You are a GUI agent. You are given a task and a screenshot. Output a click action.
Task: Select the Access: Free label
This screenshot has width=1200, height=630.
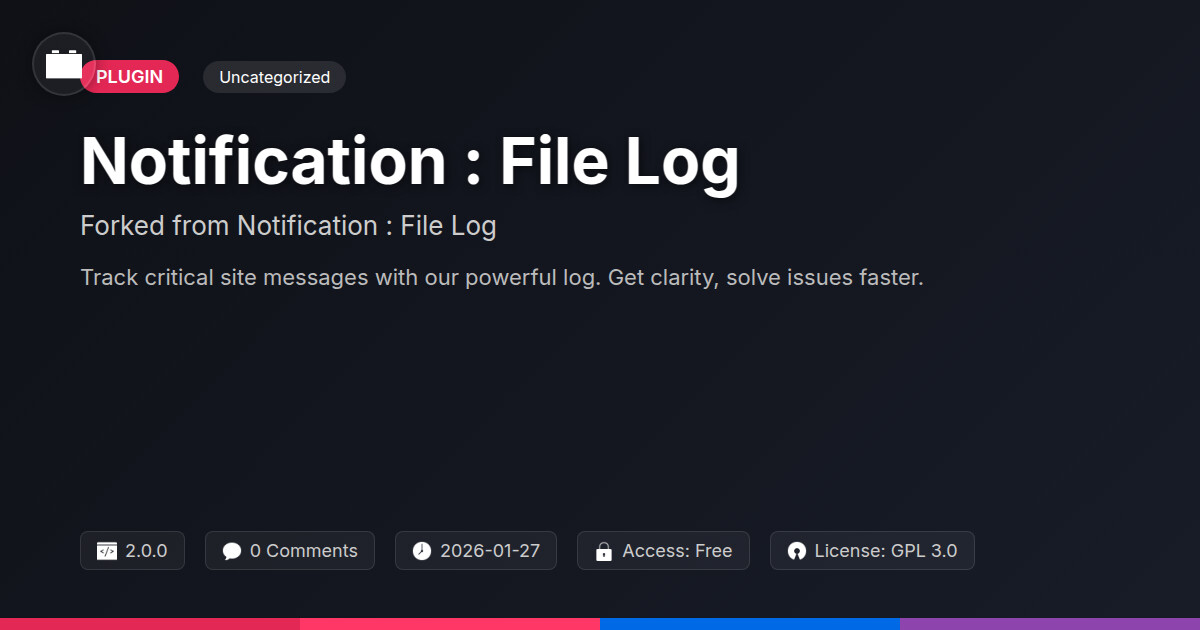(x=677, y=551)
